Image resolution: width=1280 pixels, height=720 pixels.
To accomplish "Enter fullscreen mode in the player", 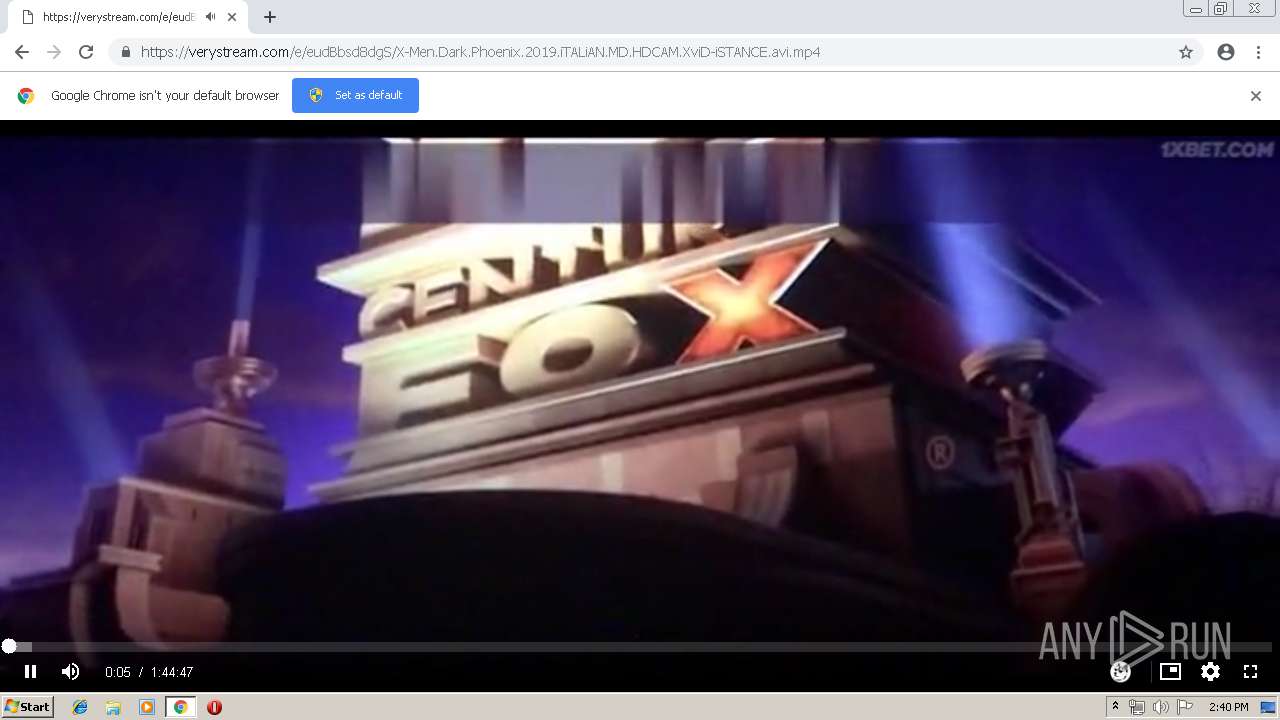I will pos(1250,672).
